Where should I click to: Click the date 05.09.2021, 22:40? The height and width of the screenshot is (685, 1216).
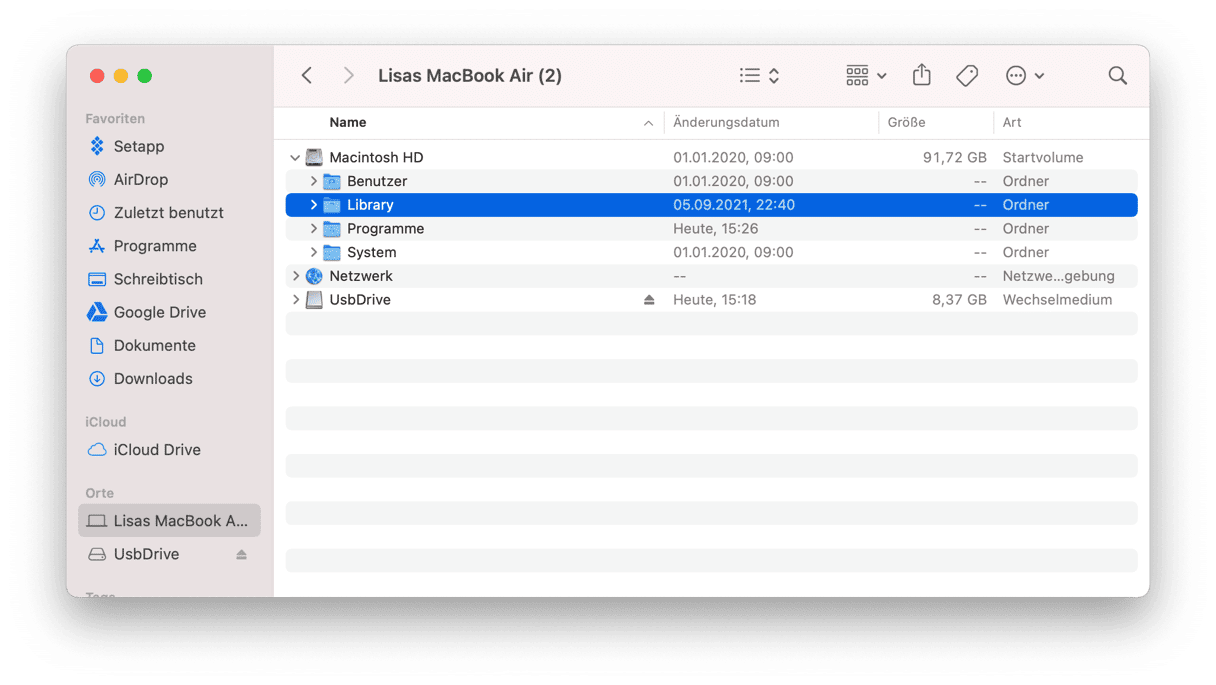pos(734,205)
